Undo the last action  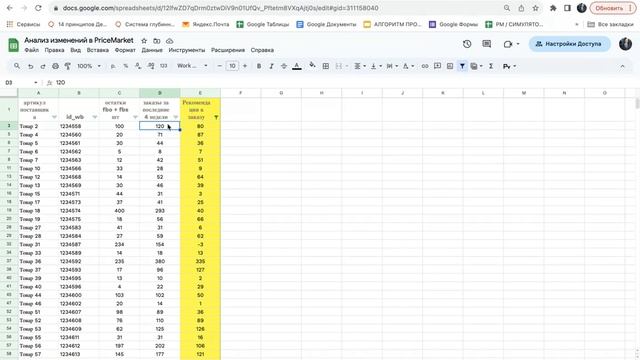(x=30, y=66)
